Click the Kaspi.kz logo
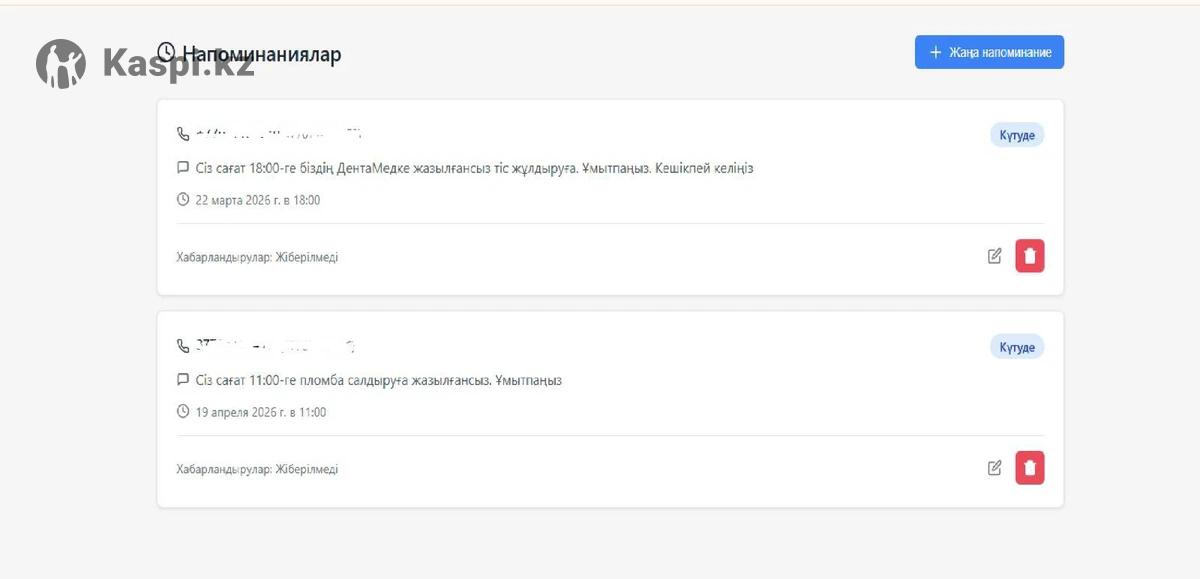 145,63
